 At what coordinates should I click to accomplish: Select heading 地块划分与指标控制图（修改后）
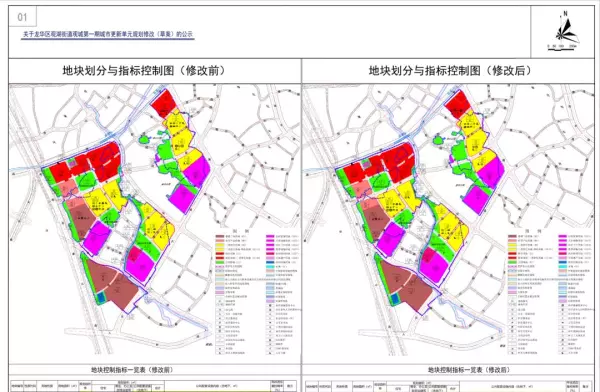point(450,70)
